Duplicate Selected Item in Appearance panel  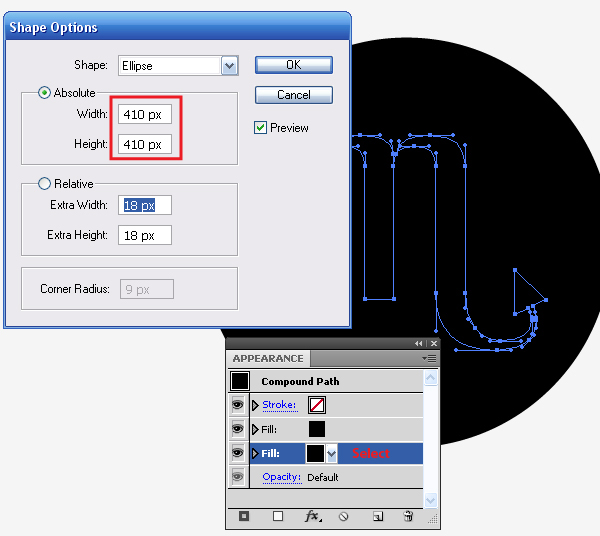378,516
